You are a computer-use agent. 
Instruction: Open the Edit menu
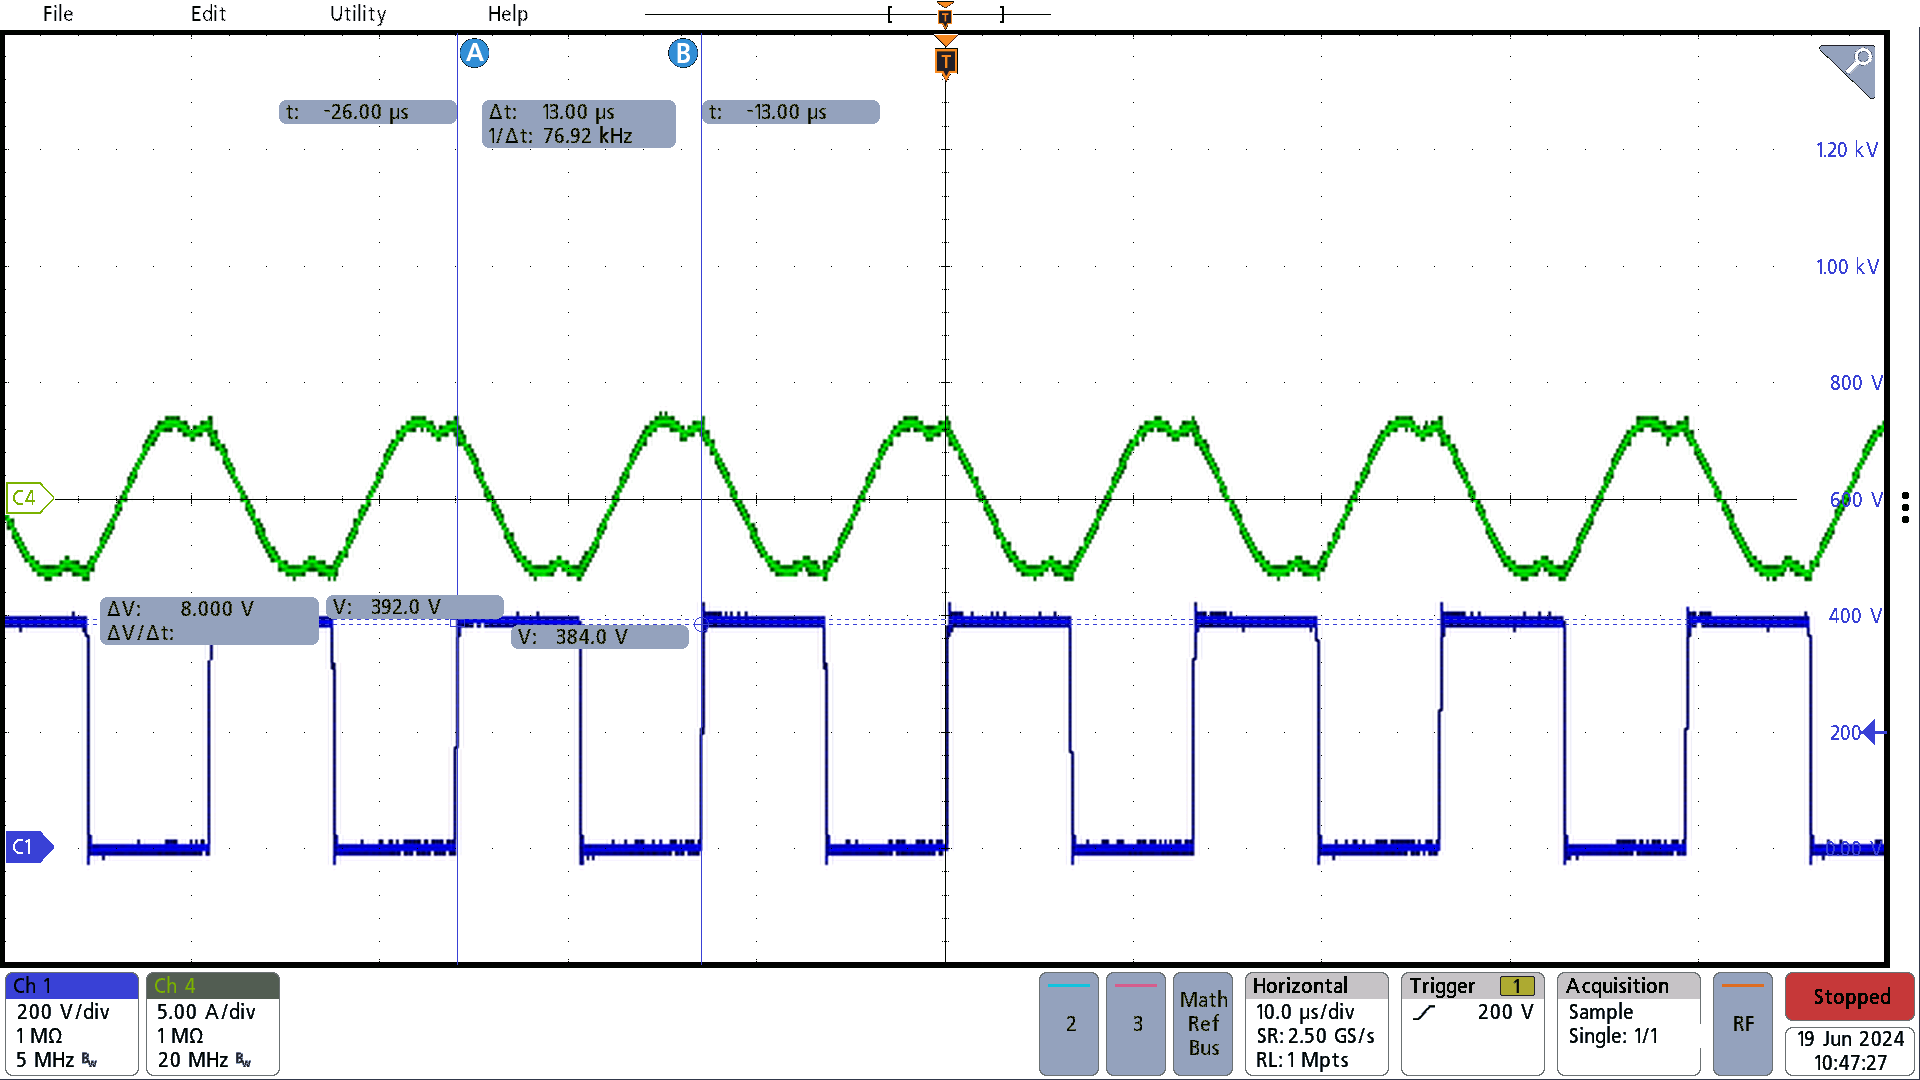tap(208, 14)
